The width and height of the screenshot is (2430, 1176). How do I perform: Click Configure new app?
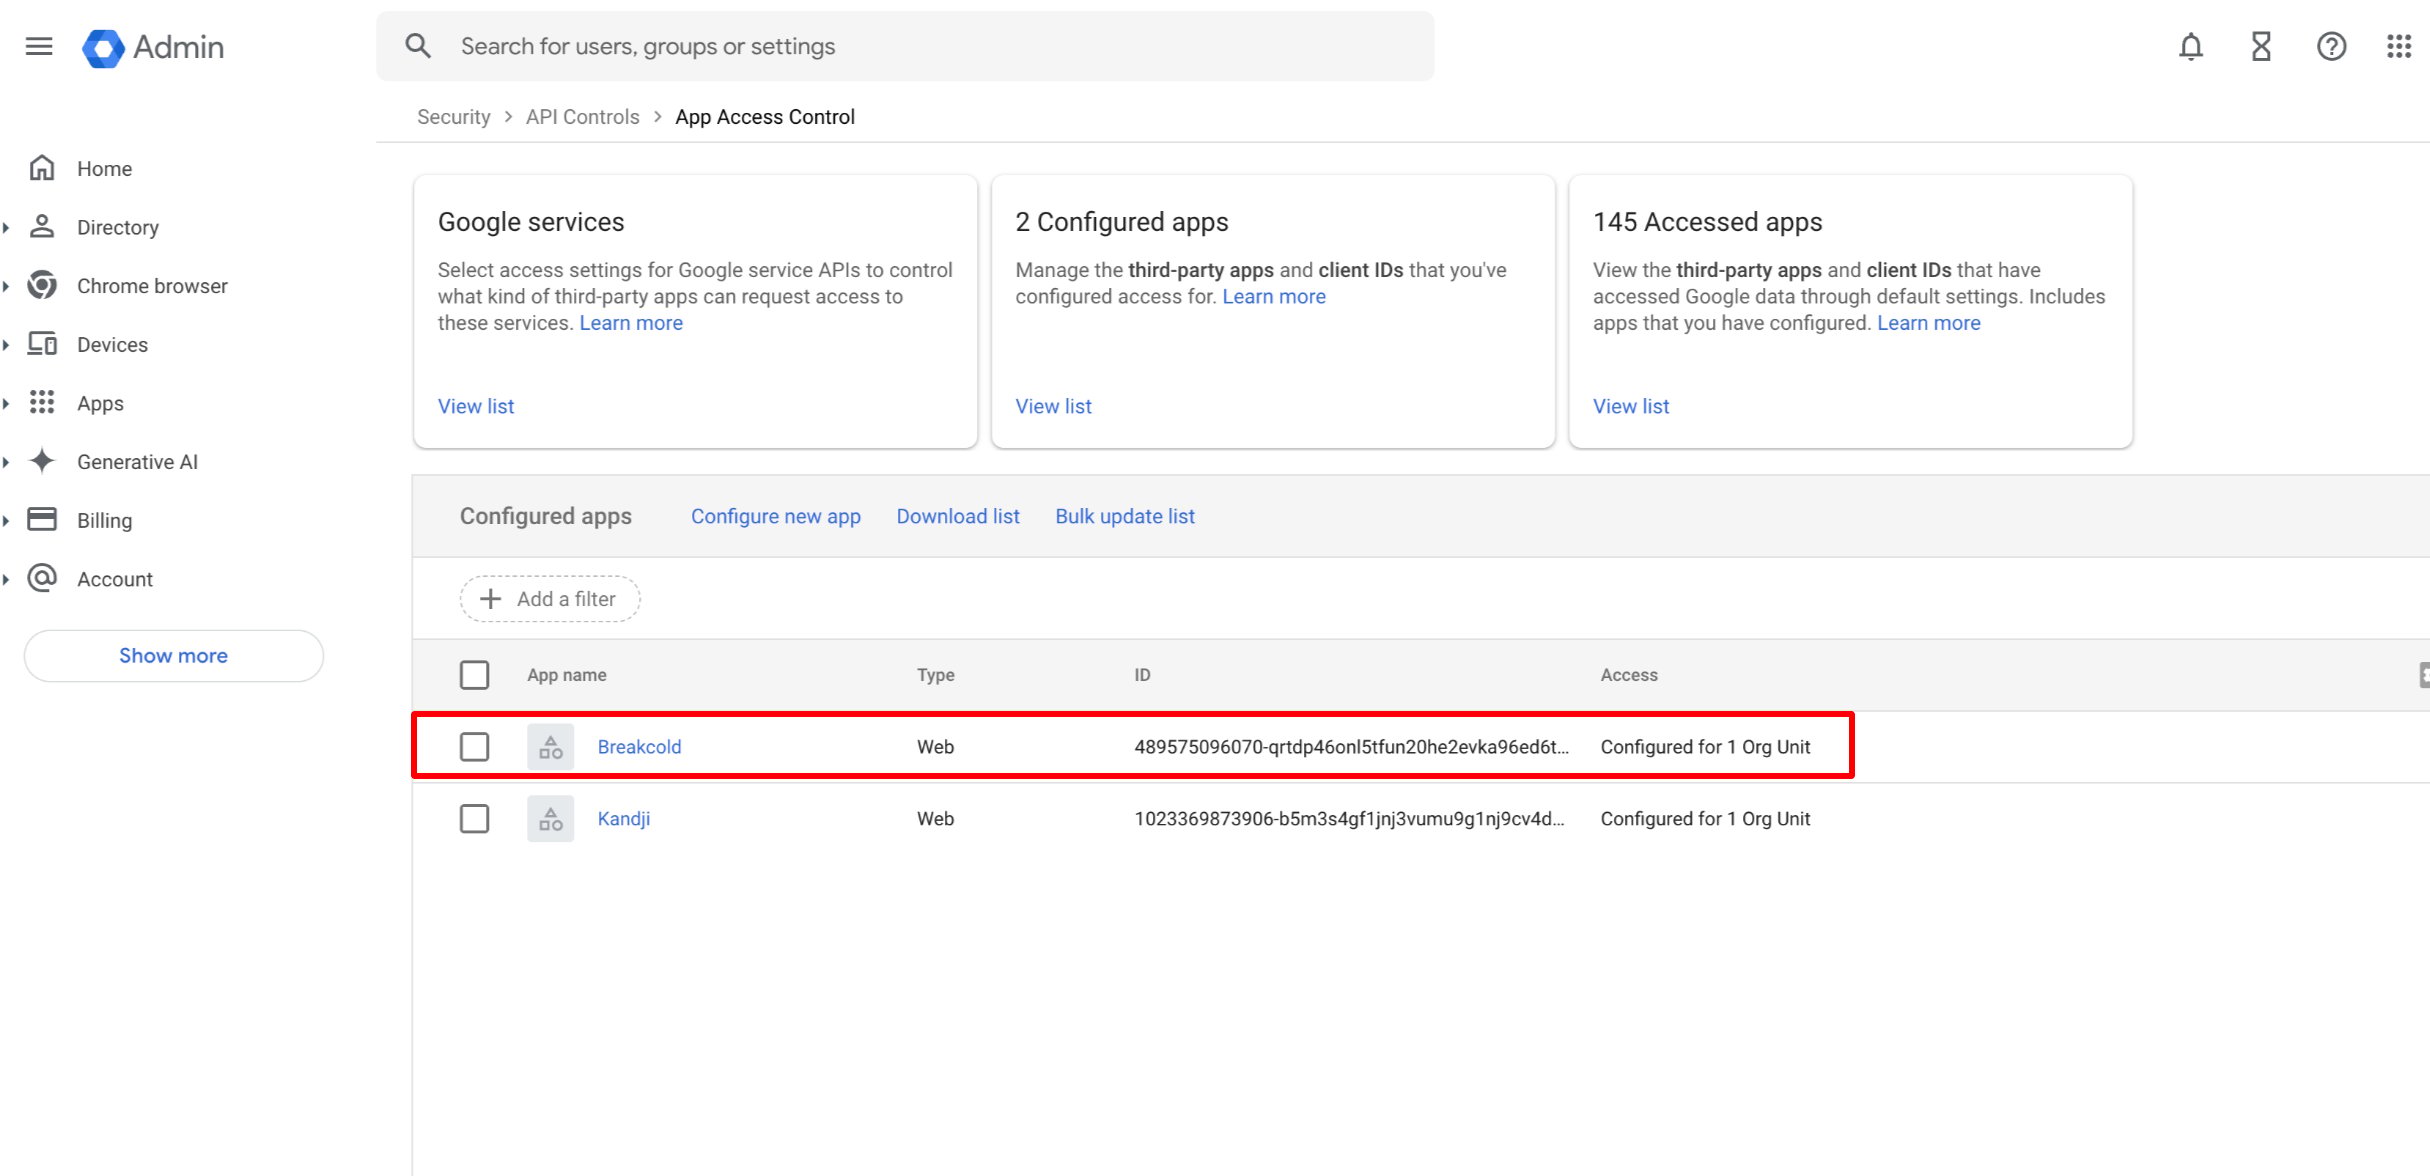point(775,516)
